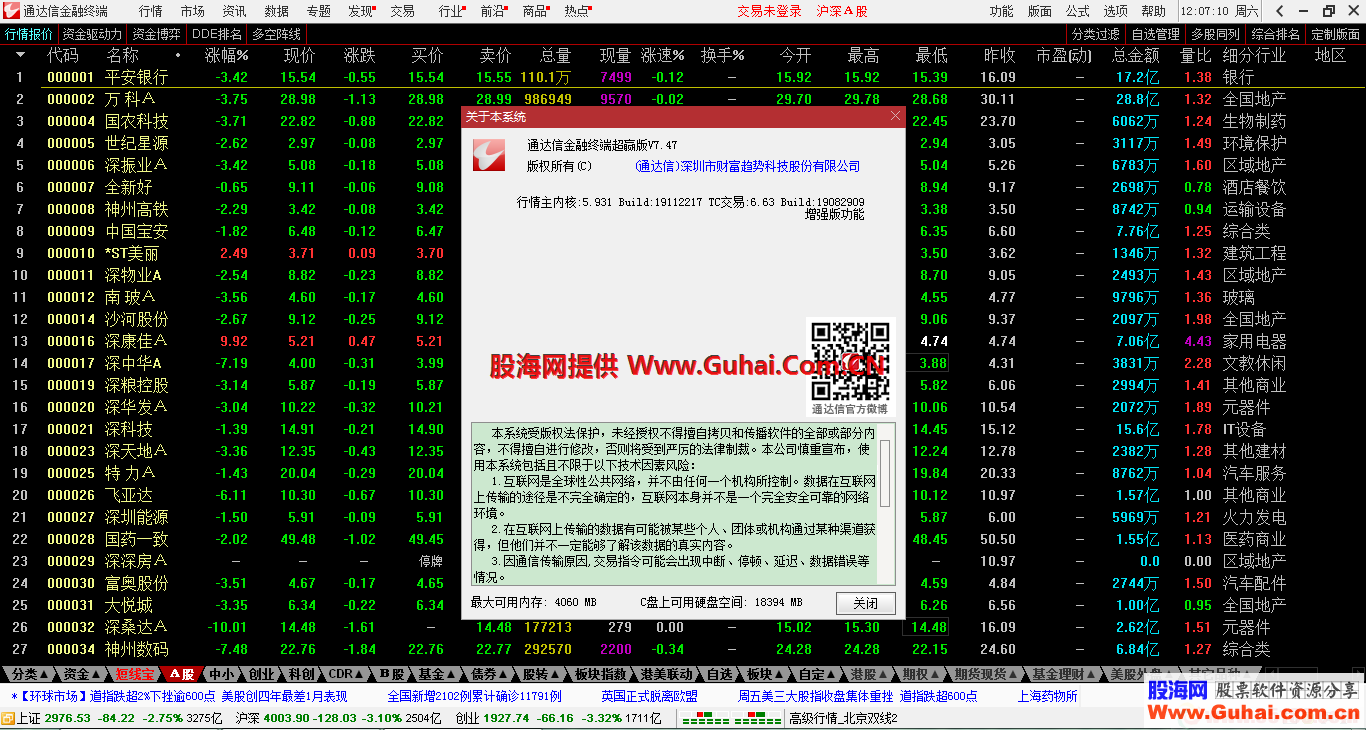The image size is (1366, 730).
Task: Close the 关于本系统 dialog with X icon
Action: (895, 116)
